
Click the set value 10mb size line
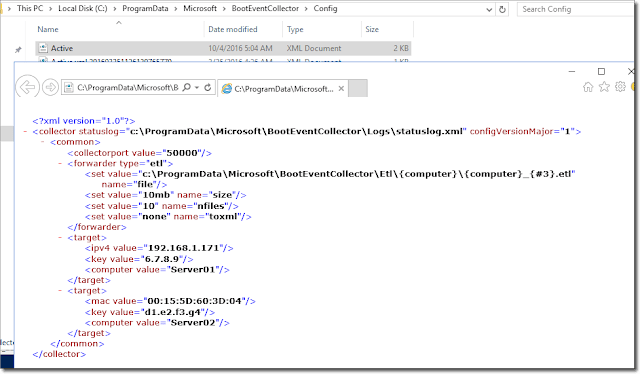tap(166, 195)
